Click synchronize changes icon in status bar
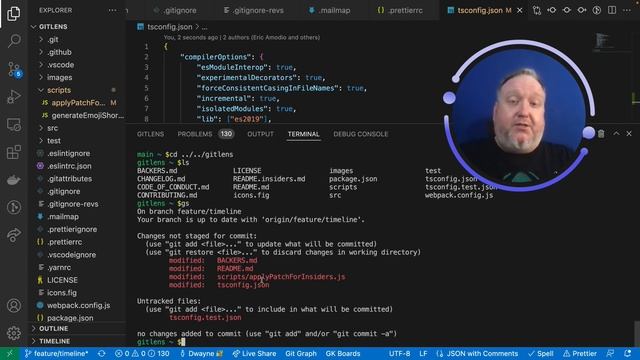The height and width of the screenshot is (360, 640). point(101,353)
